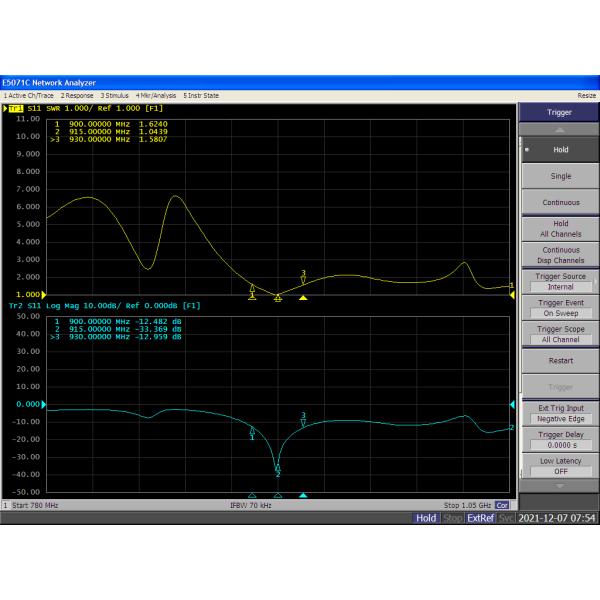Click the Resize control at top right
Viewport: 600px width, 600px height.
tap(586, 95)
